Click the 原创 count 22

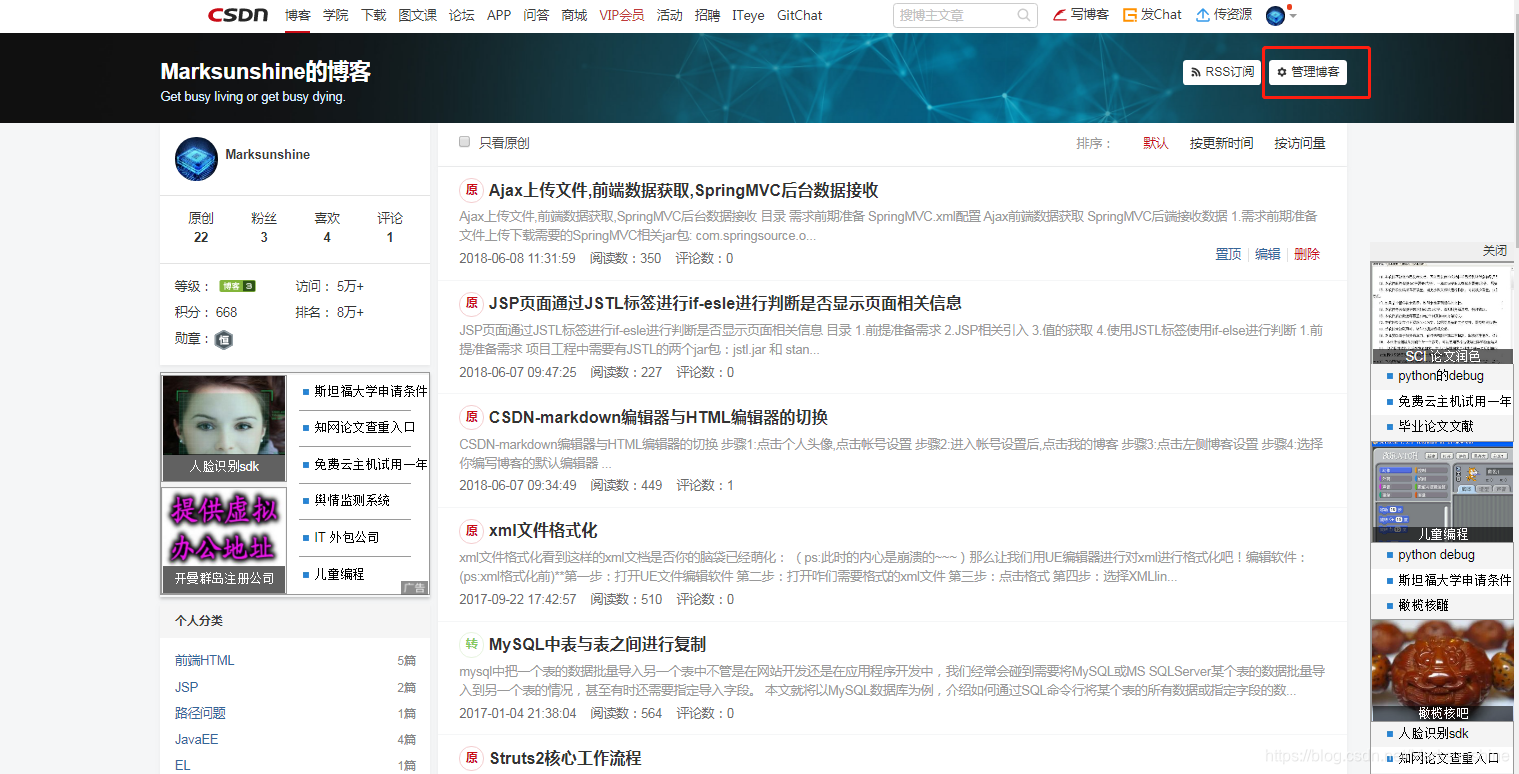(201, 237)
